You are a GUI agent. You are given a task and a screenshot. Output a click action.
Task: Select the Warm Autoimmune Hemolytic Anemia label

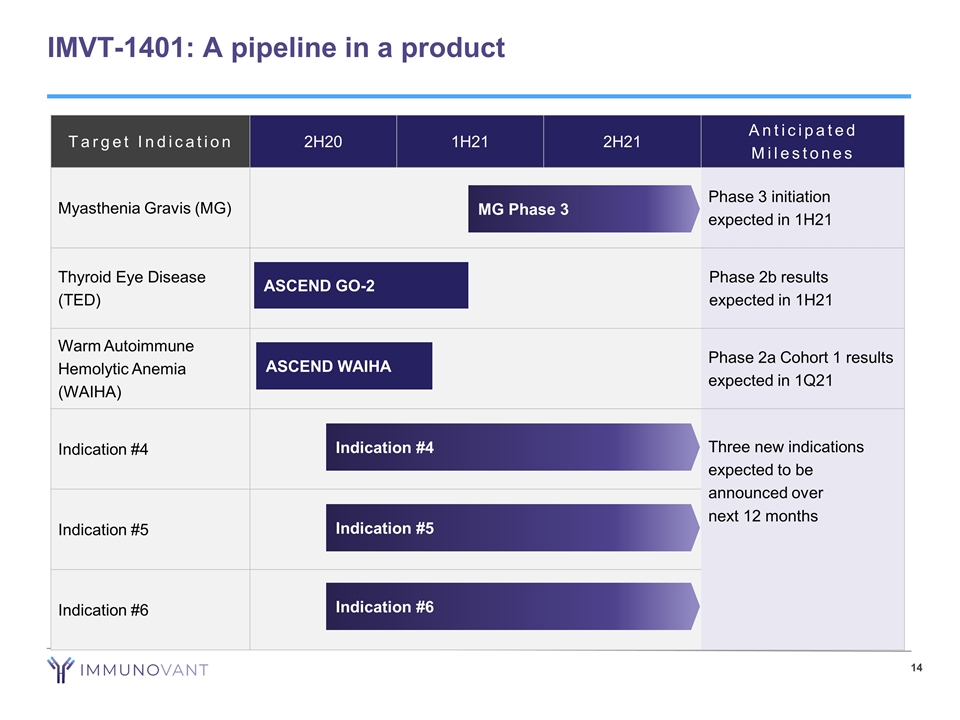(x=126, y=368)
